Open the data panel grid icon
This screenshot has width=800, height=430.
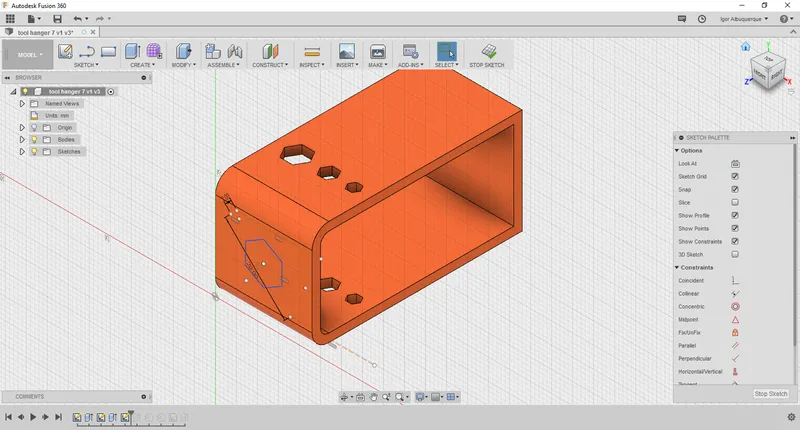tap(10, 19)
